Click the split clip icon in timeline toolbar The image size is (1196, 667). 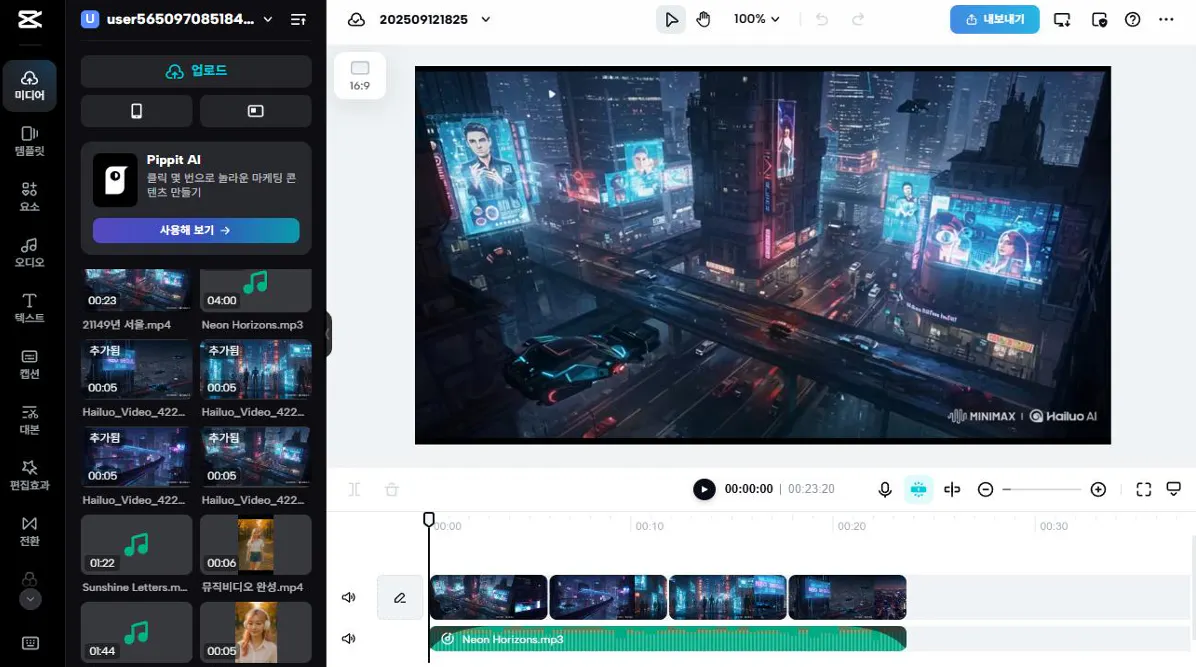(x=354, y=489)
